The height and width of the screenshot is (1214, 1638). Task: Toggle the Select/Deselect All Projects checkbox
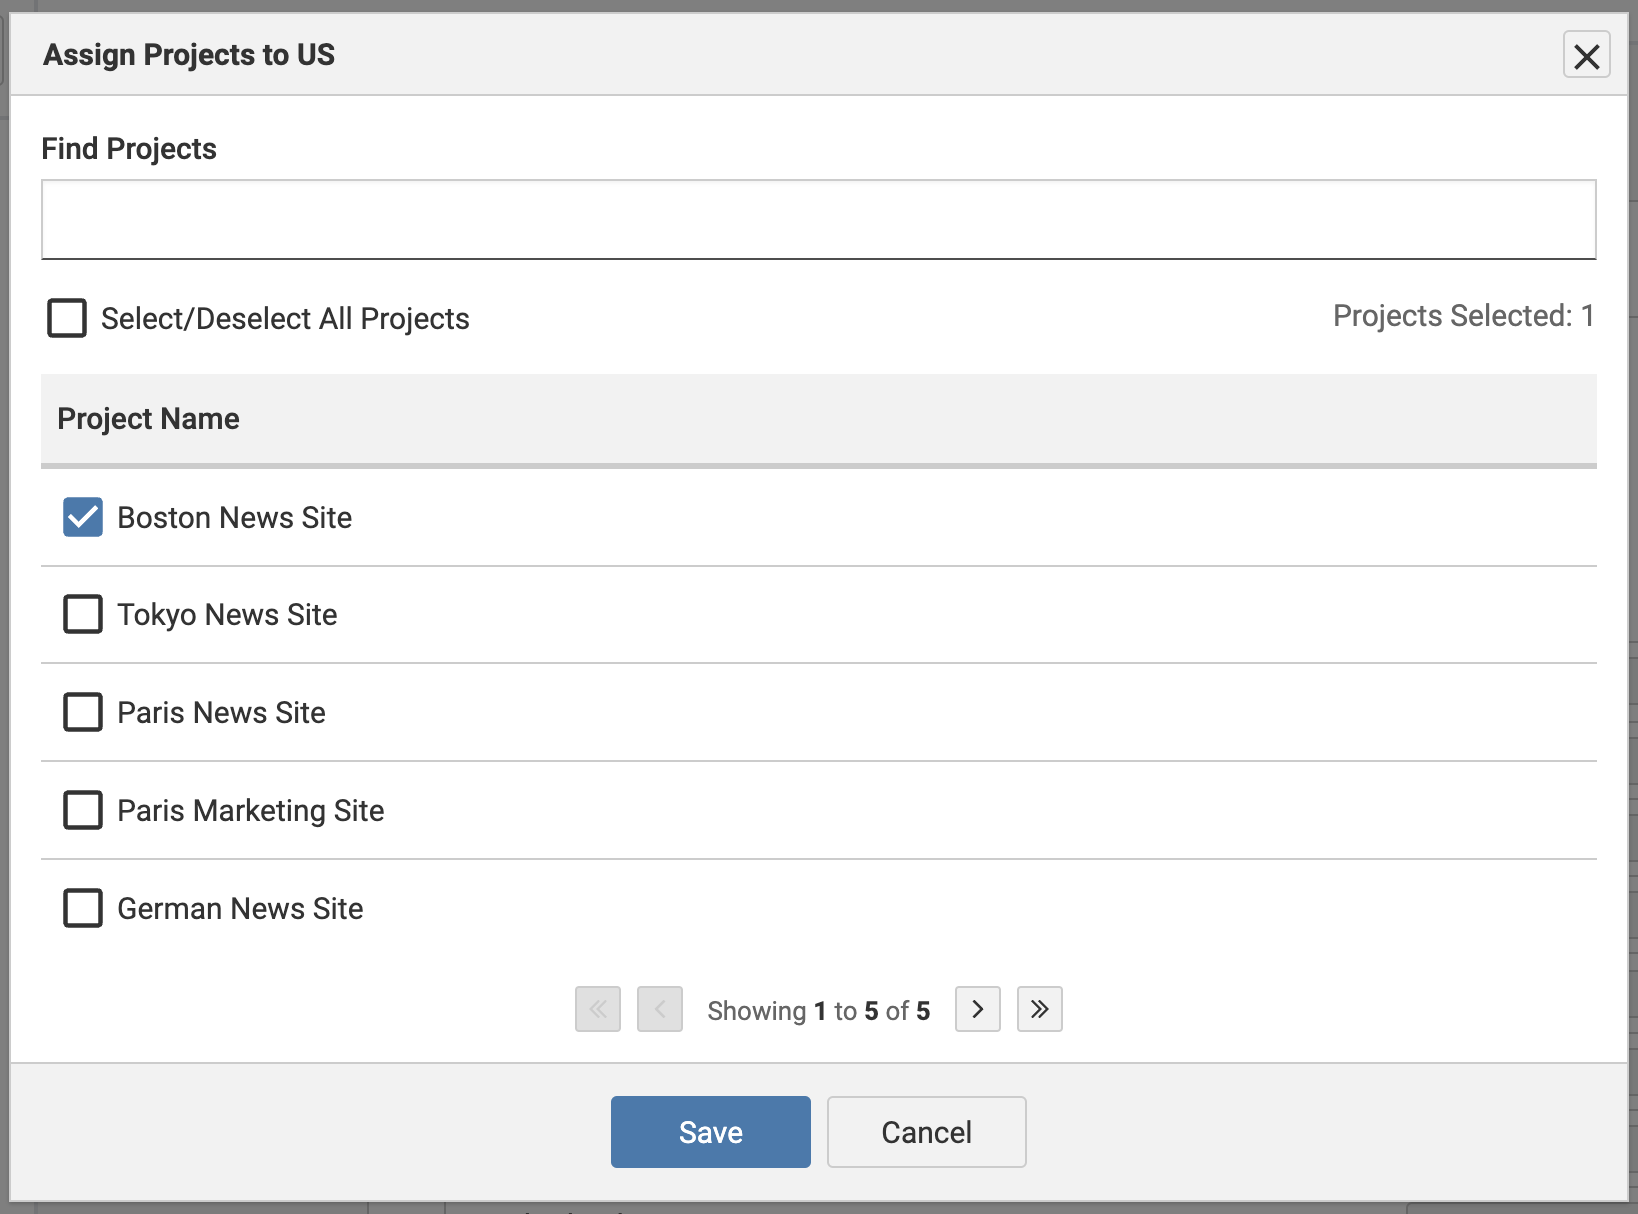pos(67,318)
